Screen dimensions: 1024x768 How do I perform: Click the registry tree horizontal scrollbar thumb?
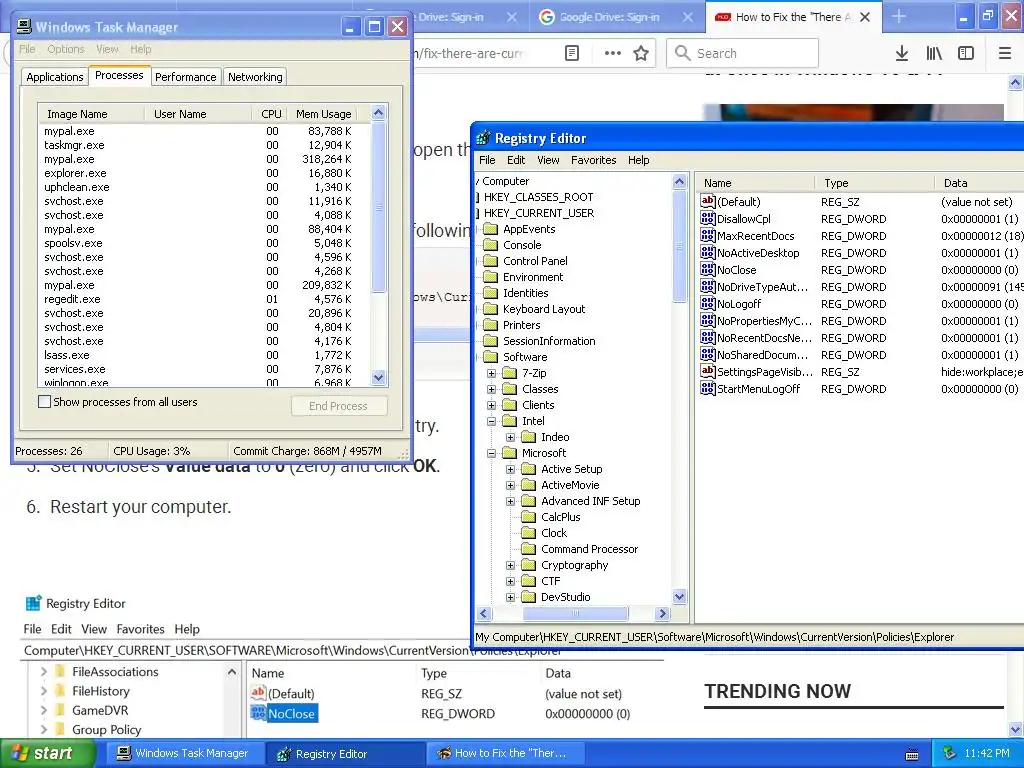click(575, 613)
